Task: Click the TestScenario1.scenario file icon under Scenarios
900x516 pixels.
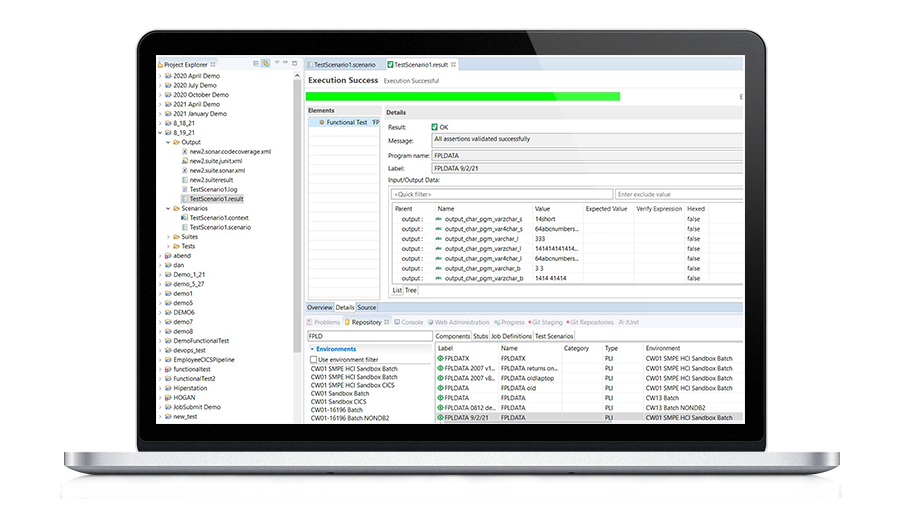Action: (184, 227)
